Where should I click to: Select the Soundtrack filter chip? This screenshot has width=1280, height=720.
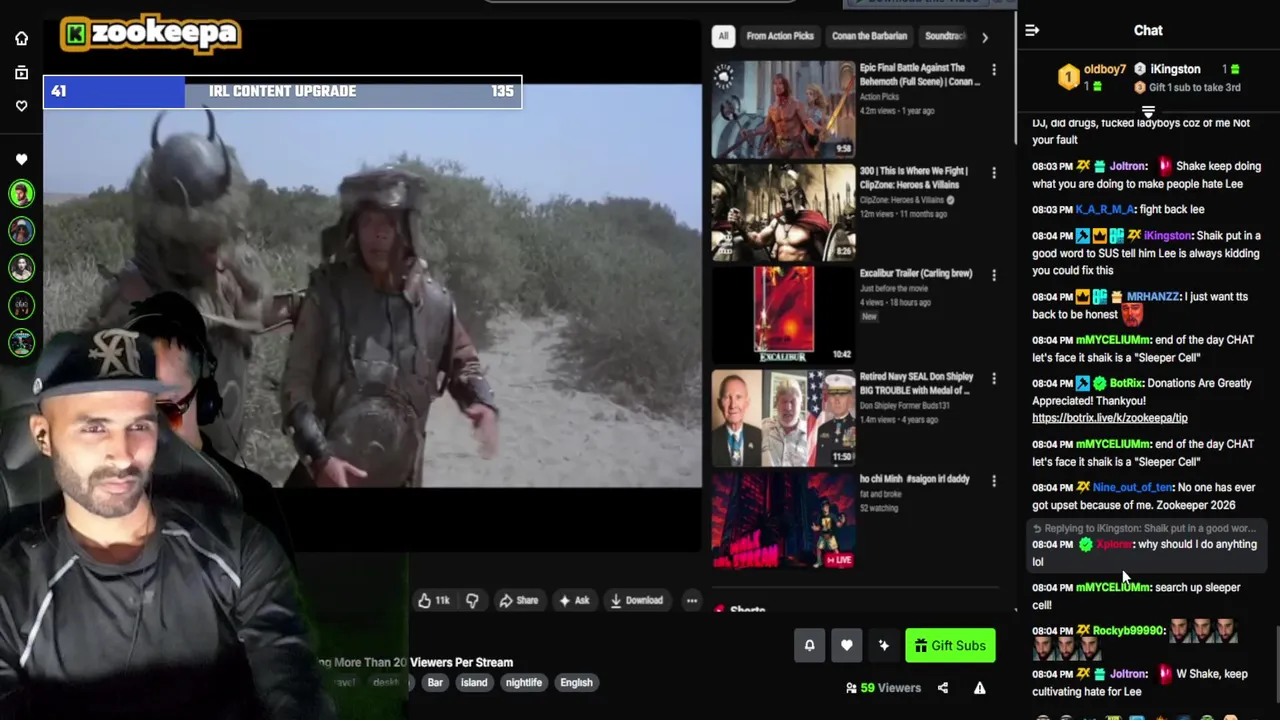[944, 36]
